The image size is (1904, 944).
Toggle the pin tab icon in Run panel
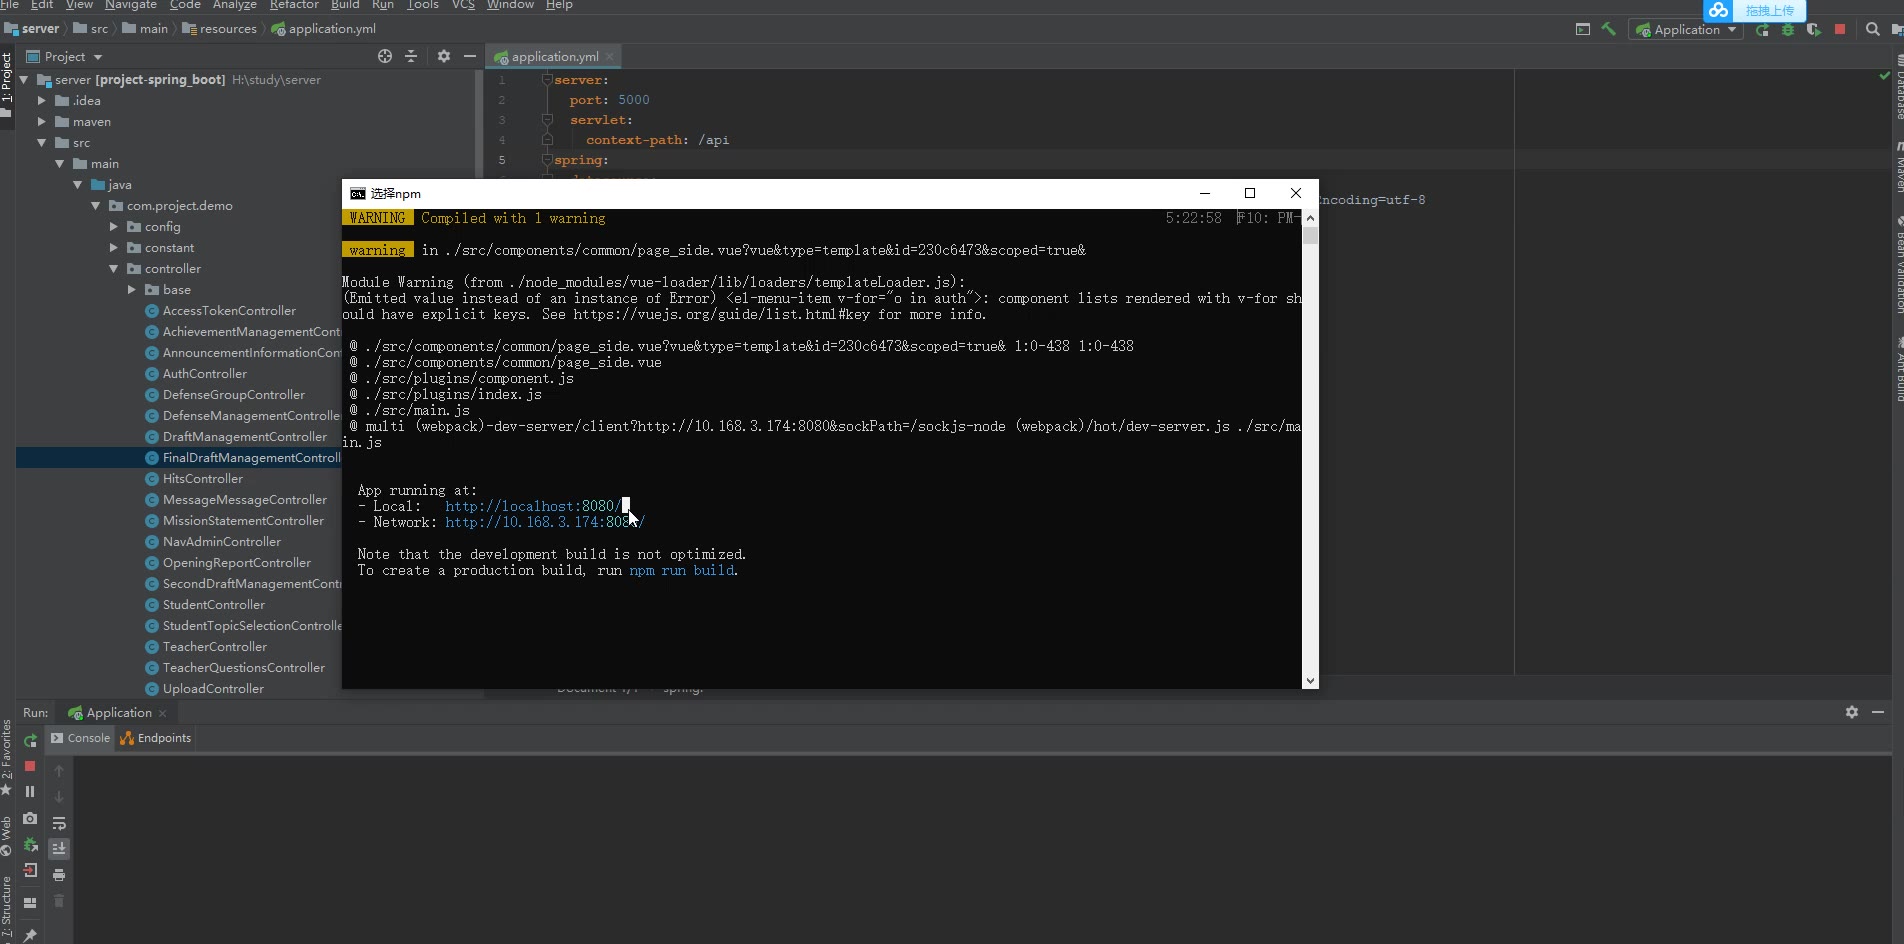tap(30, 935)
